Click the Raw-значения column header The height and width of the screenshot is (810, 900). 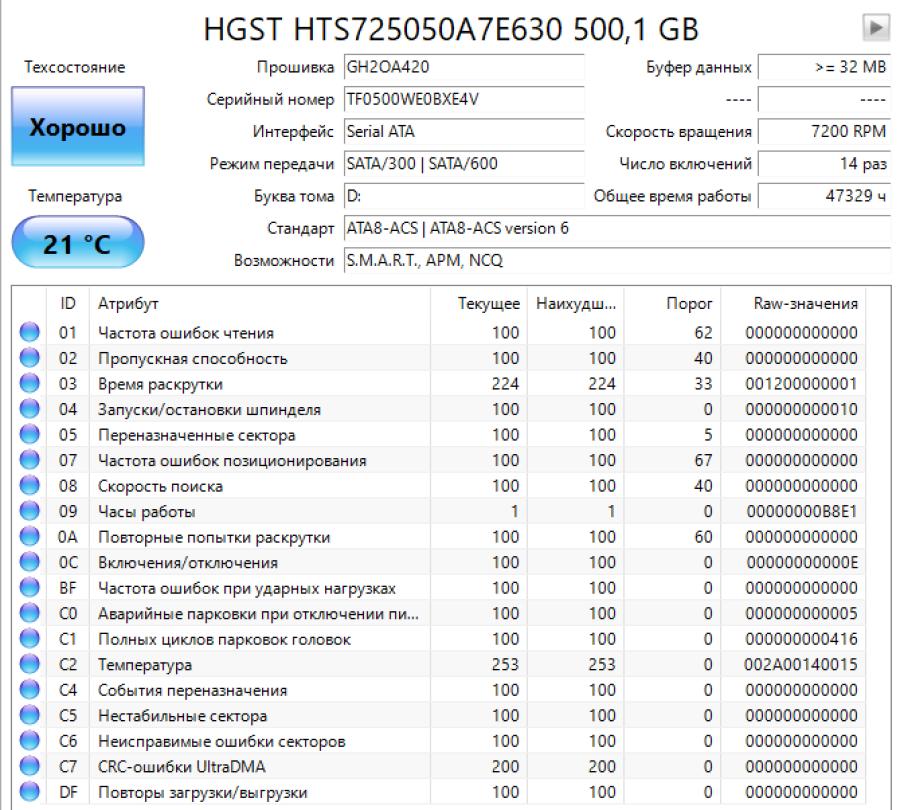[804, 303]
